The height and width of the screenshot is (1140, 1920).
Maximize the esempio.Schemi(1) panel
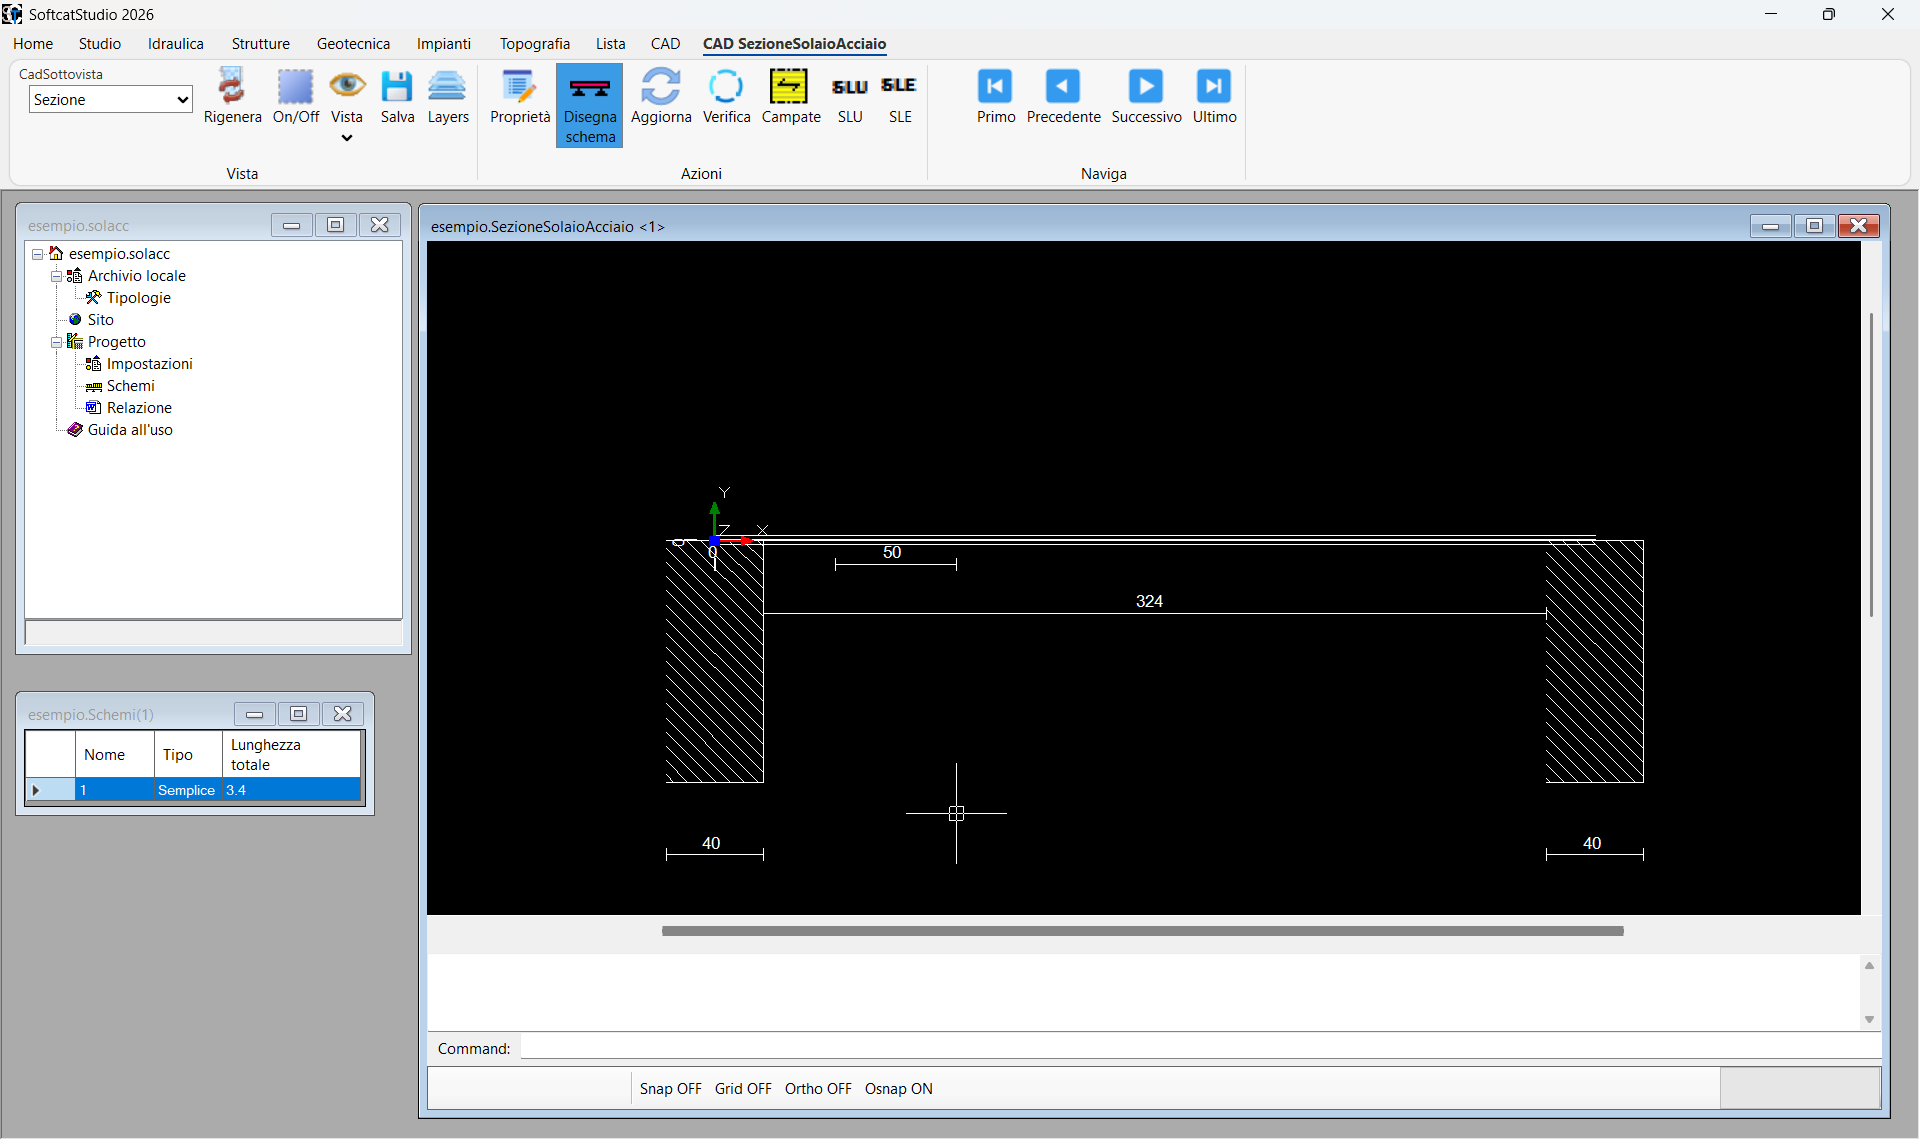tap(298, 714)
